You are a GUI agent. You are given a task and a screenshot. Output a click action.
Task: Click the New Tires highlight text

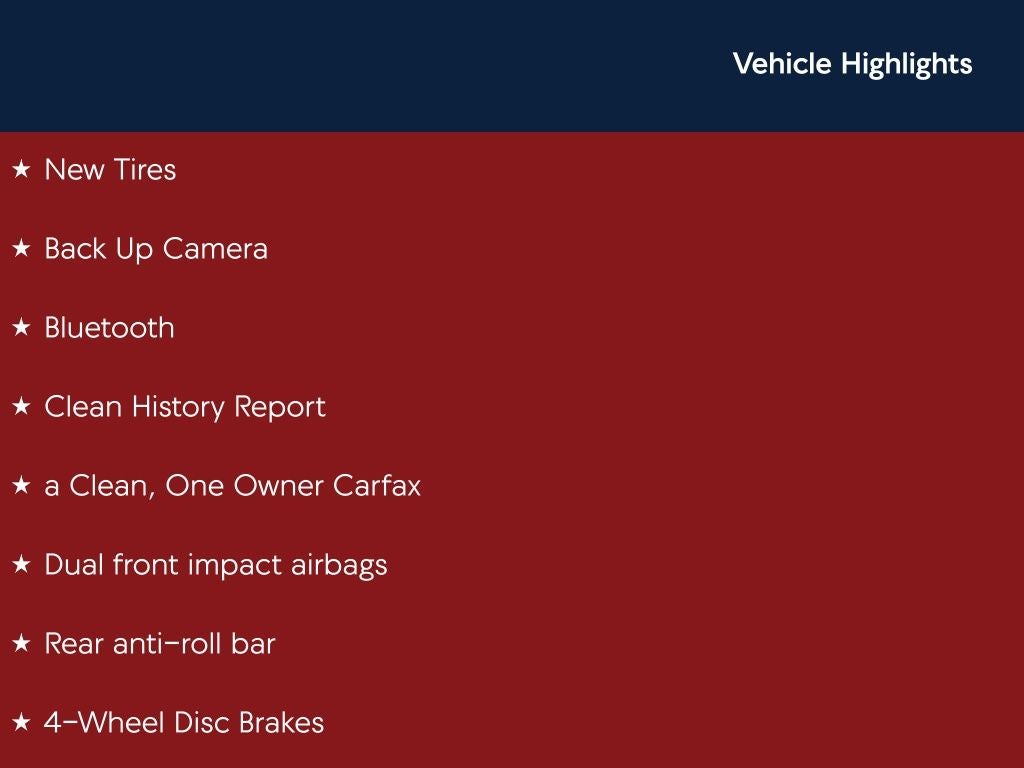click(x=110, y=170)
